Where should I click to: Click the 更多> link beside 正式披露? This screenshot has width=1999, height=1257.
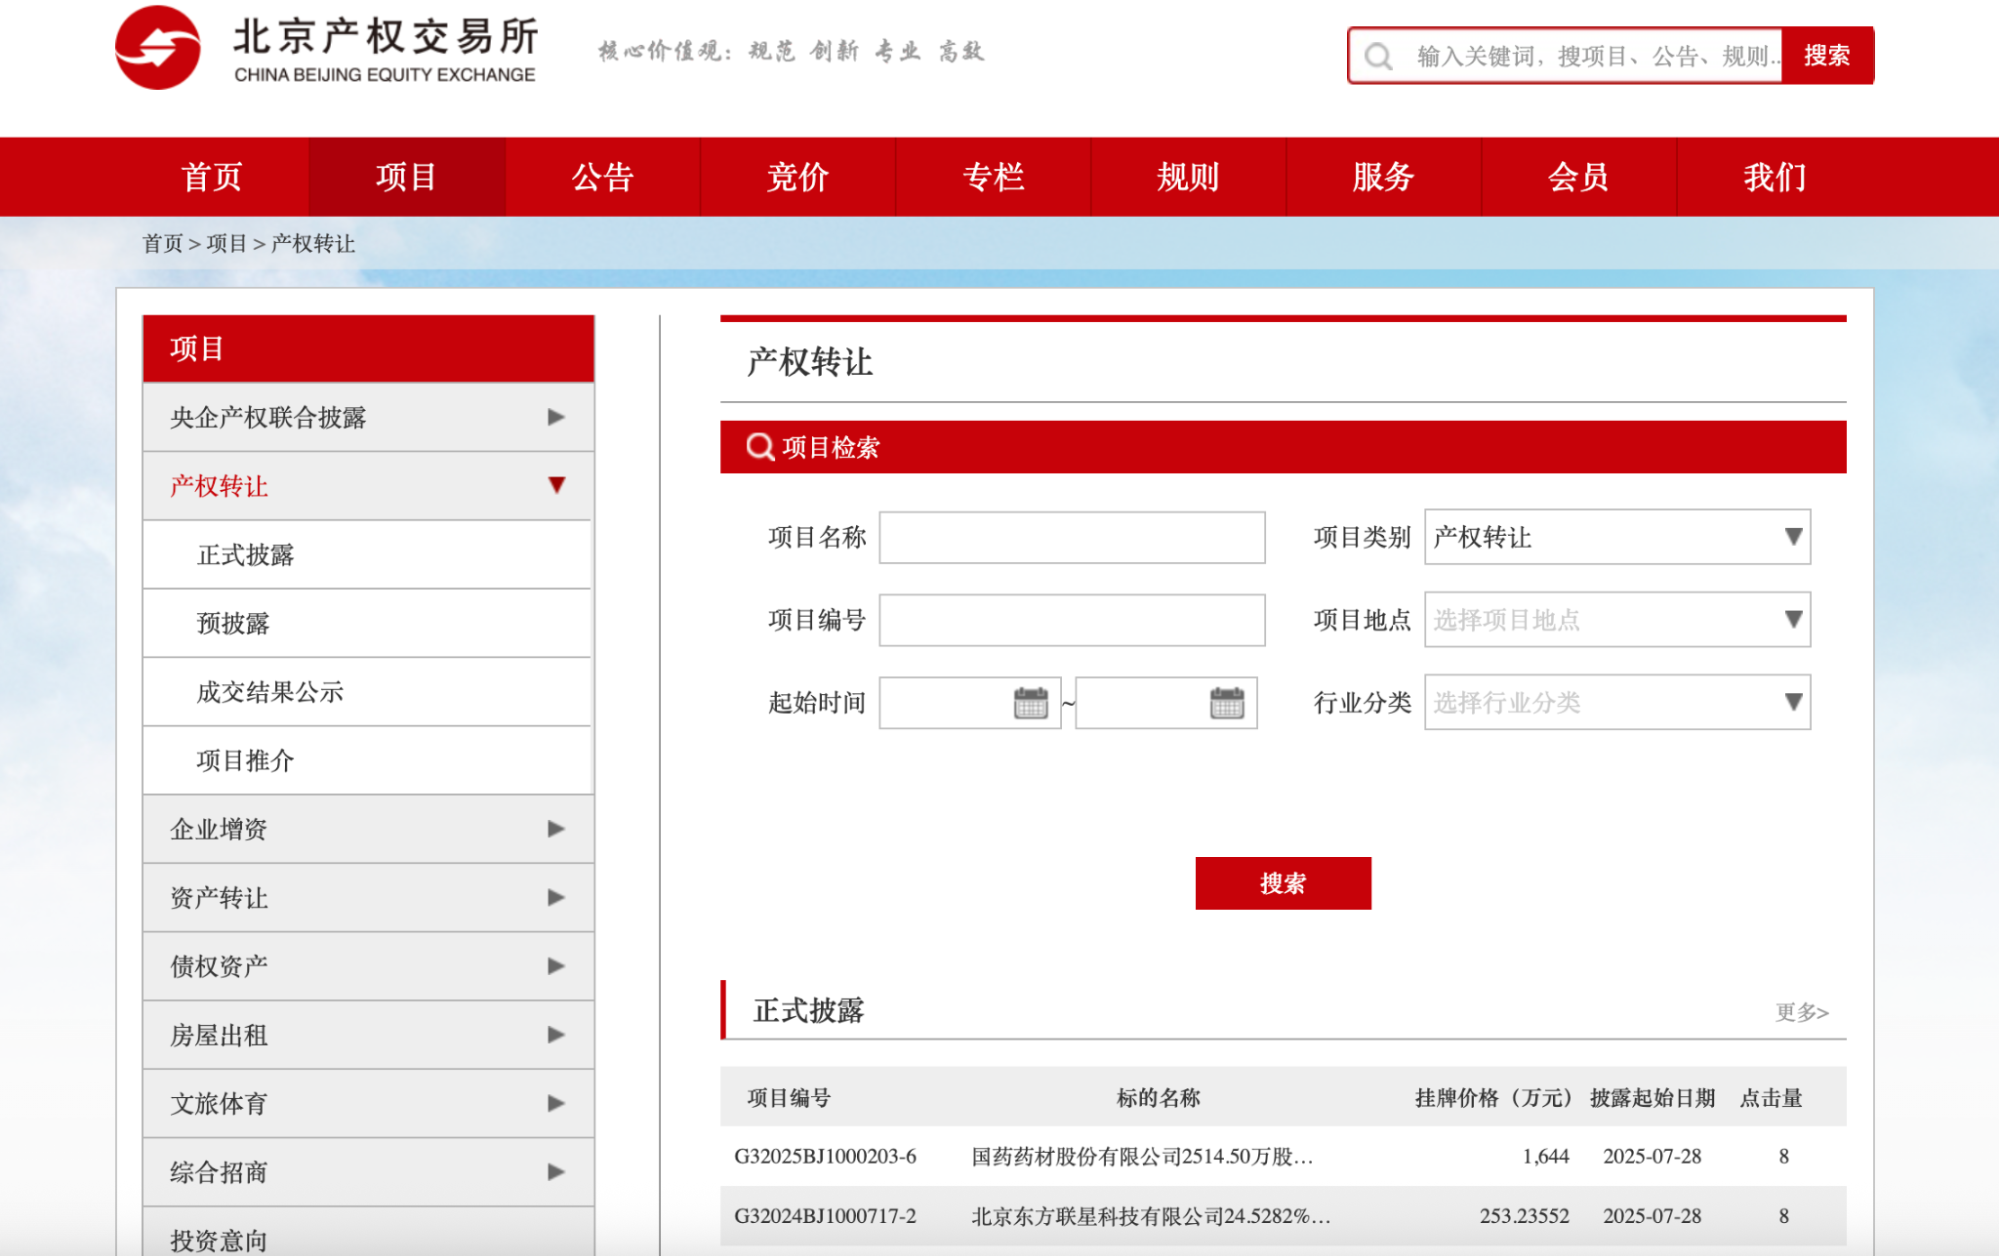point(1801,1012)
